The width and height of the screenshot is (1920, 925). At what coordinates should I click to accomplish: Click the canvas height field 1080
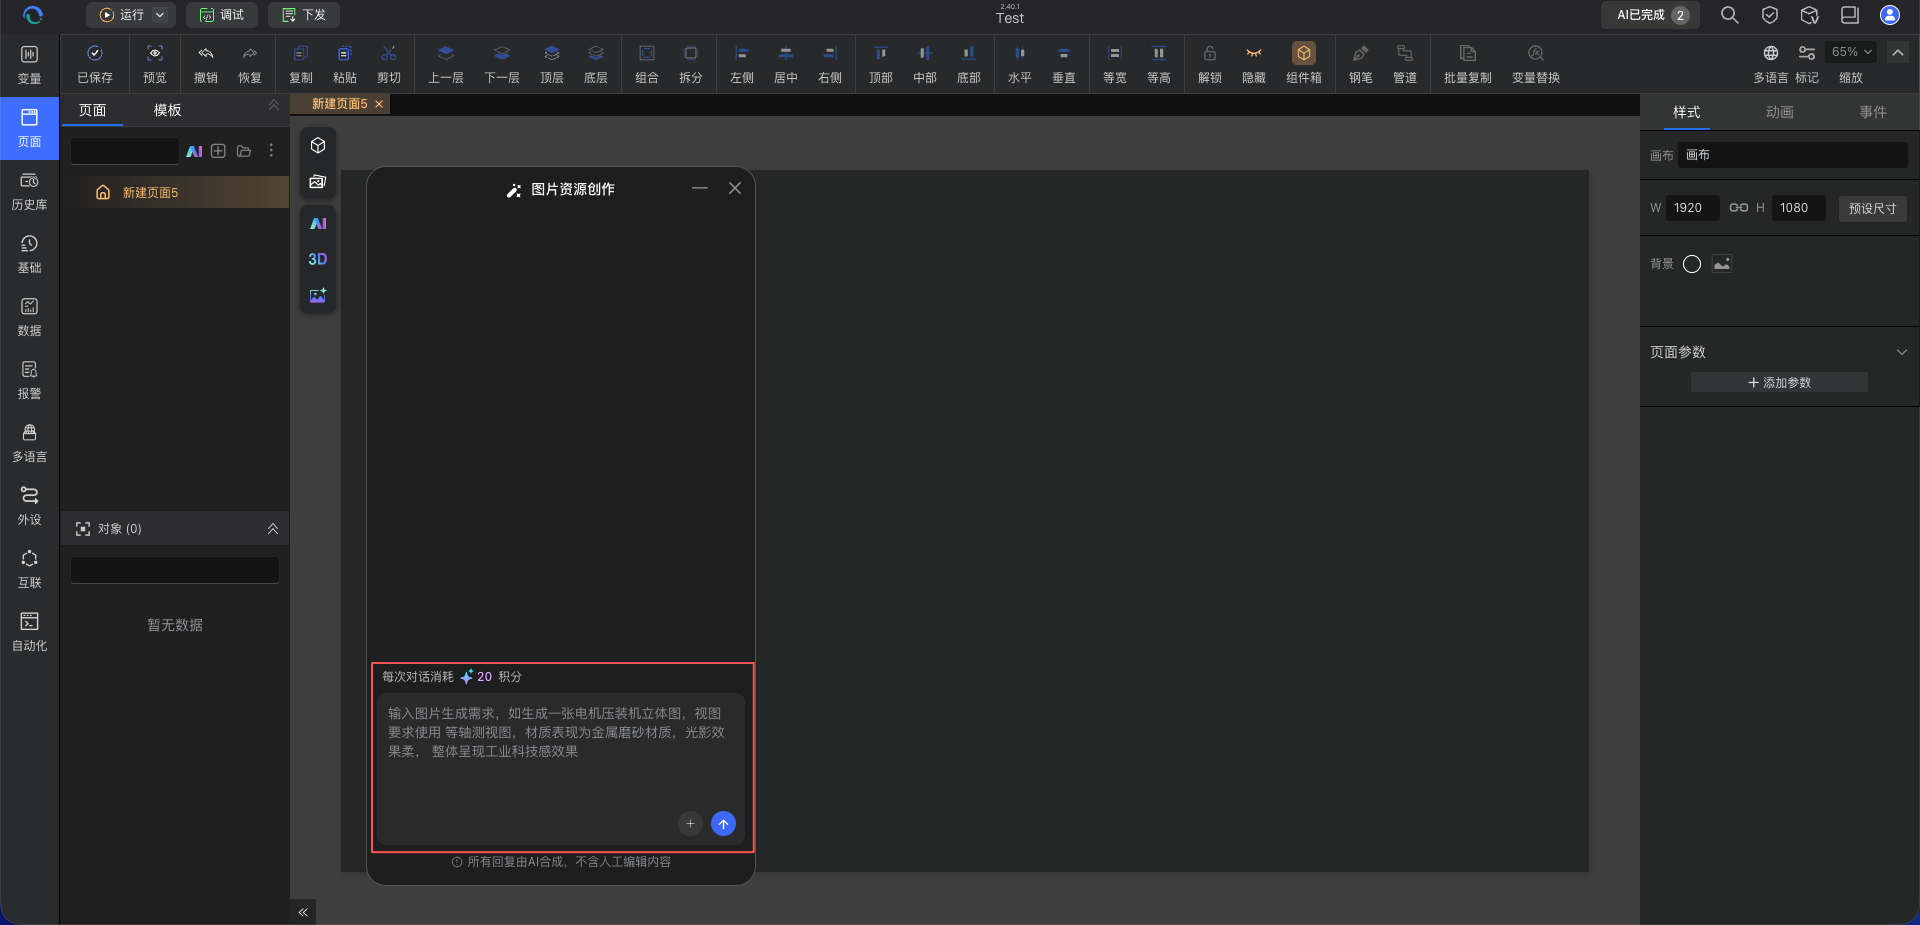point(1798,208)
